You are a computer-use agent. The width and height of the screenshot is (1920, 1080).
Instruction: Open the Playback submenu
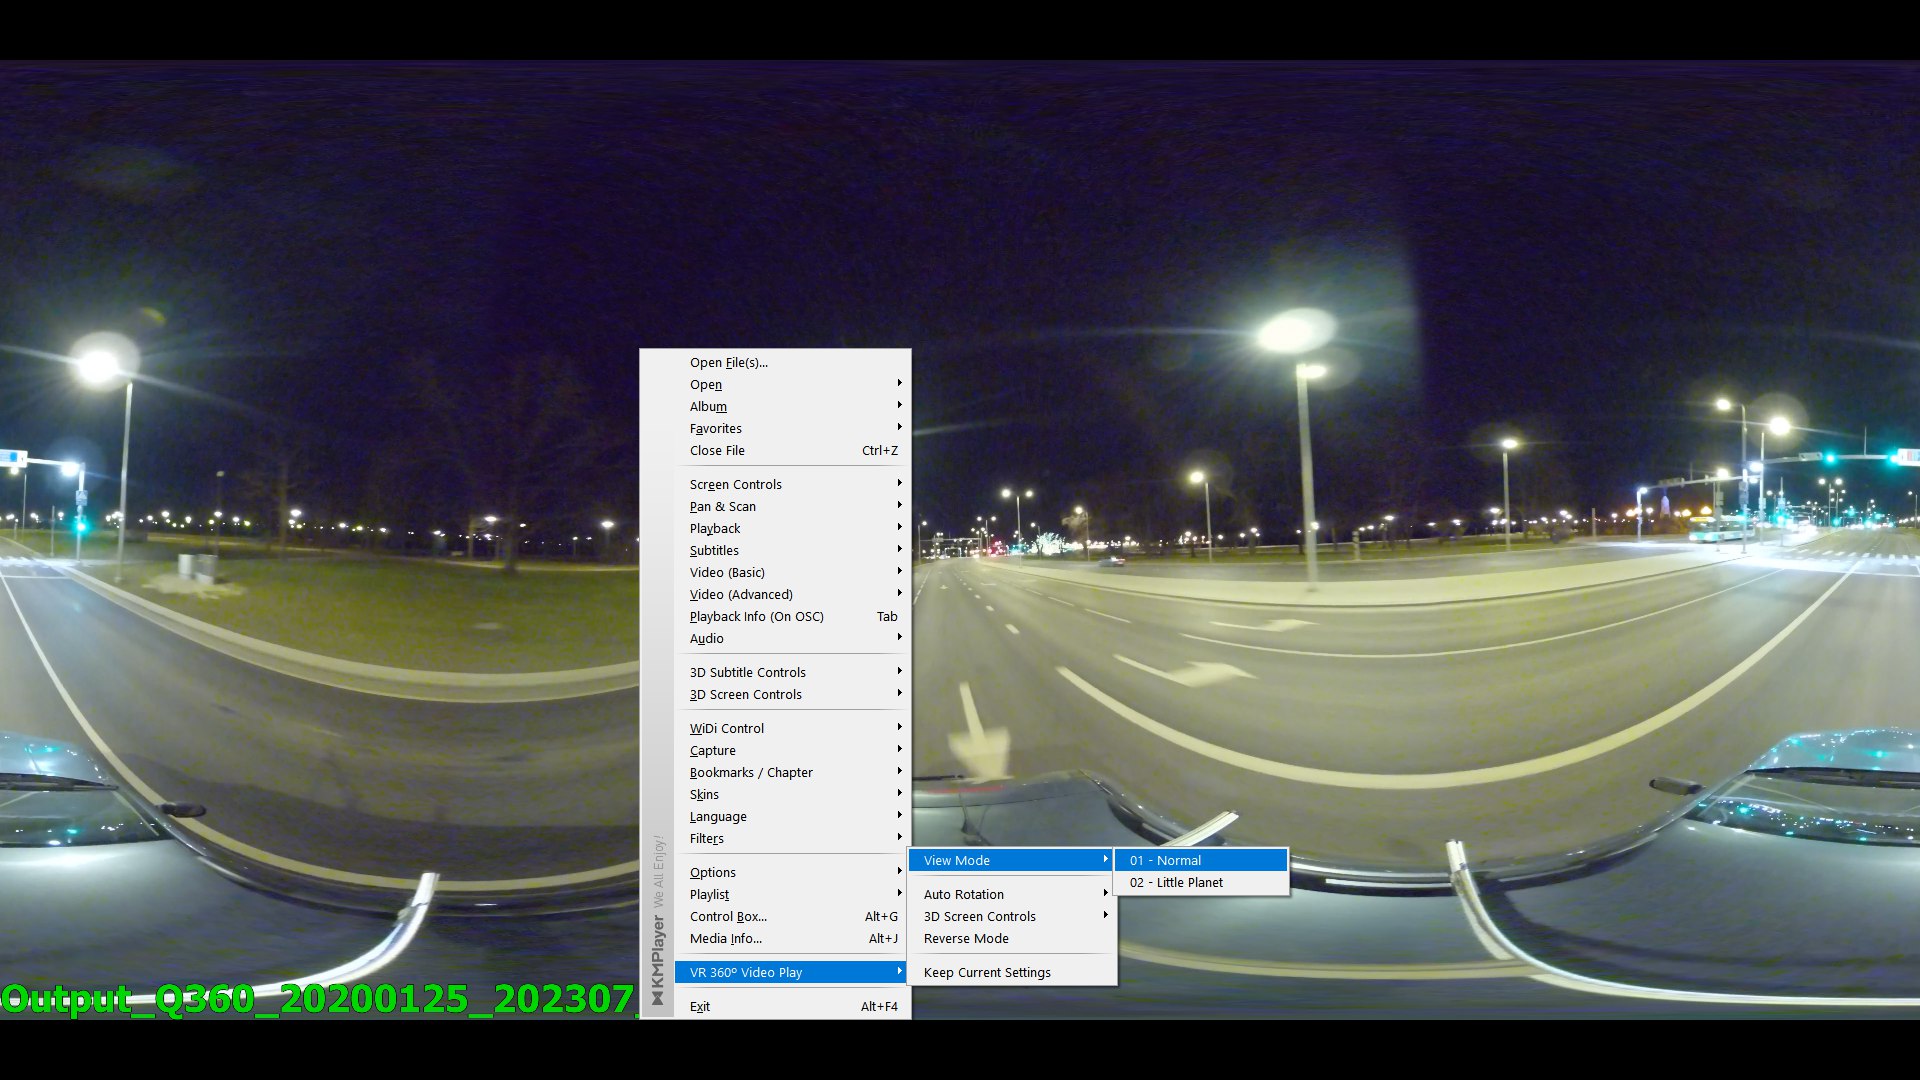[x=790, y=528]
